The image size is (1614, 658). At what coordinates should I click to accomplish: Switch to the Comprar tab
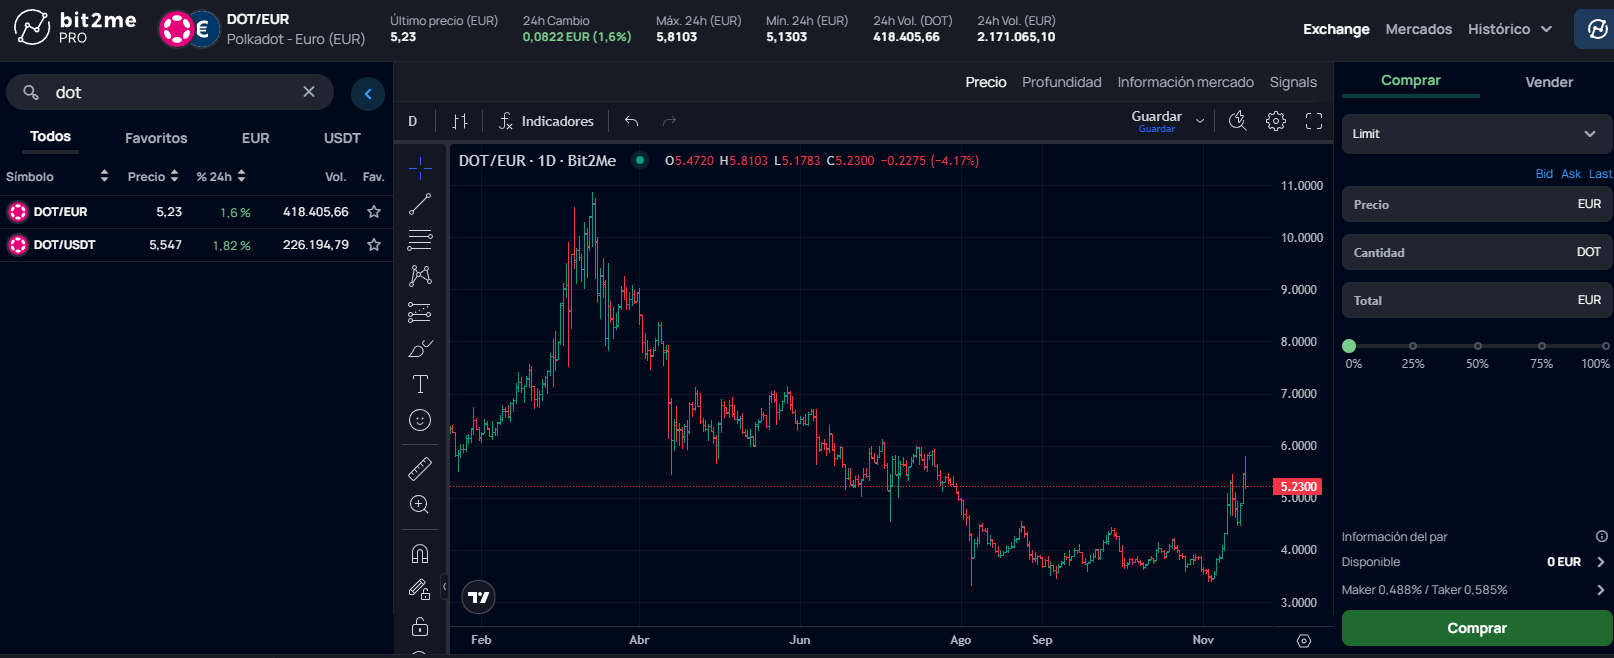click(1411, 81)
